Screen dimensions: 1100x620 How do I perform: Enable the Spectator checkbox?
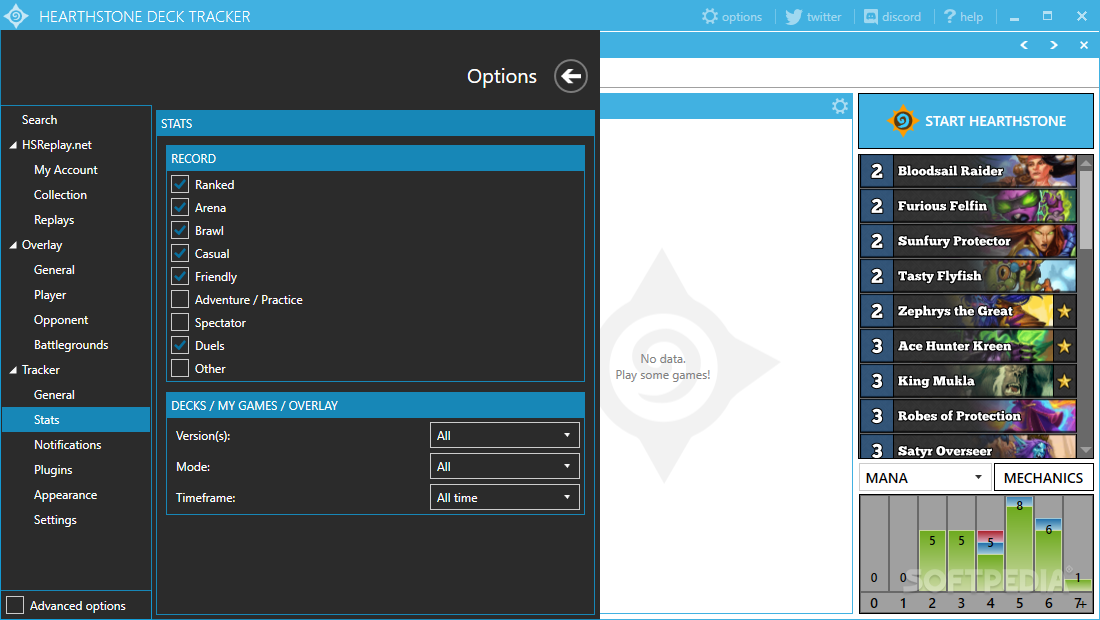[180, 323]
